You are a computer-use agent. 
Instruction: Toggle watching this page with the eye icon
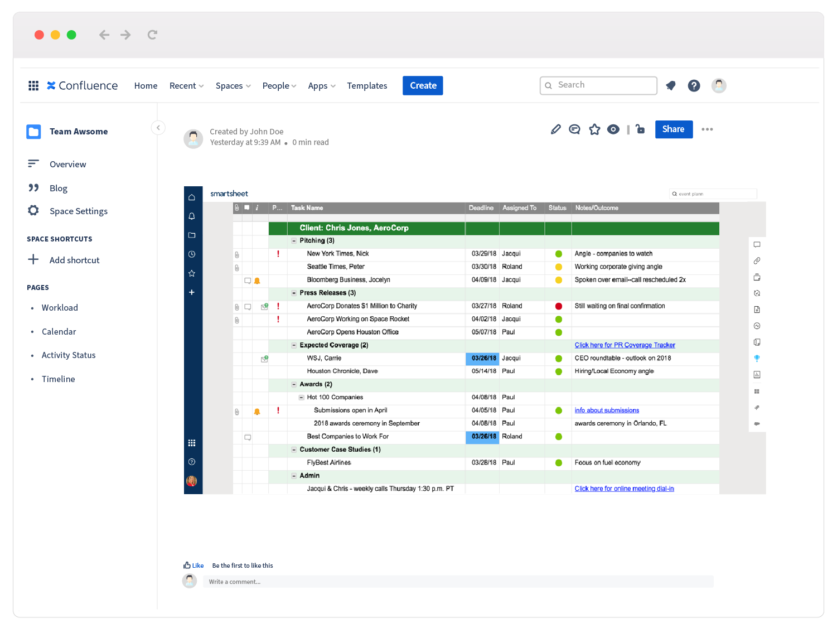tap(613, 129)
